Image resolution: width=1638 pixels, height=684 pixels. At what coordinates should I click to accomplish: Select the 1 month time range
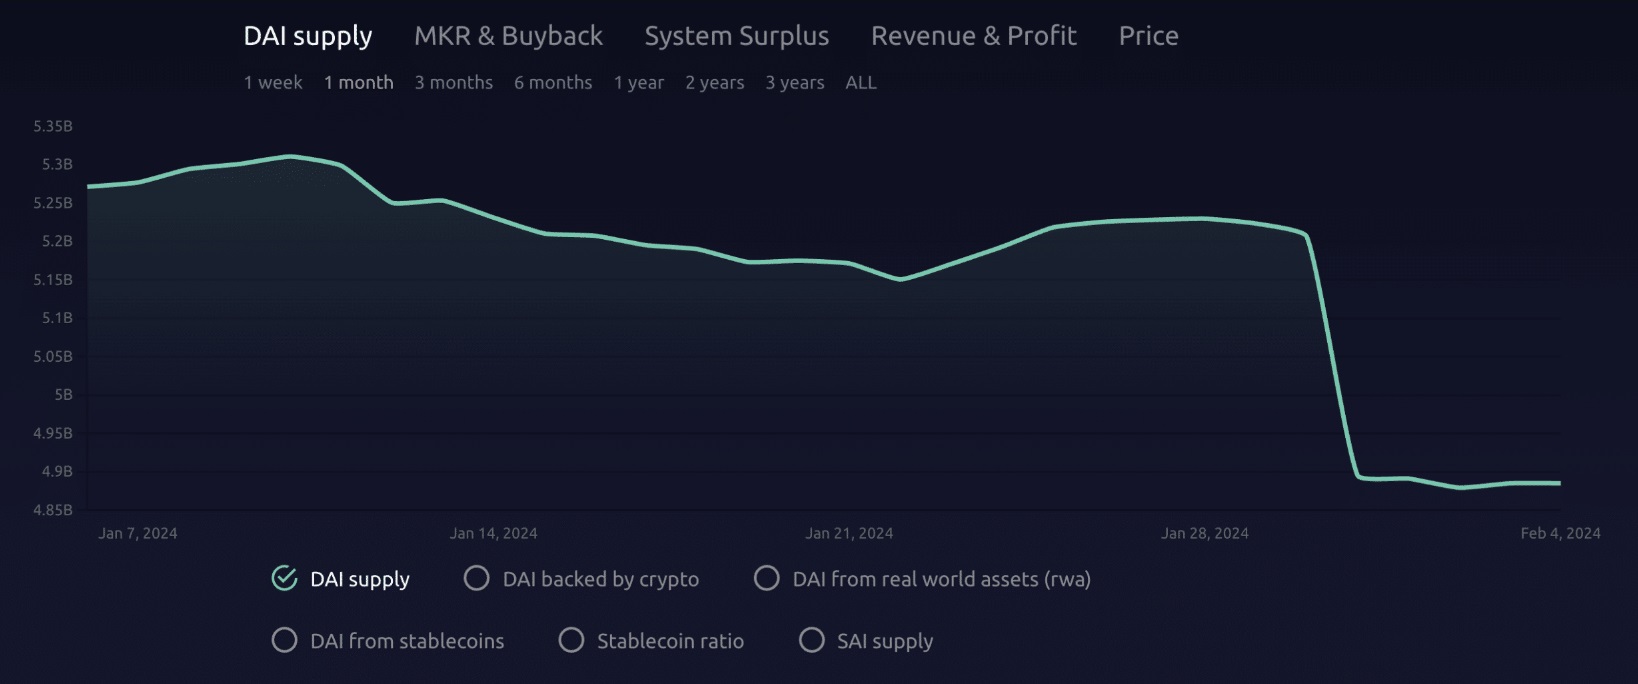[359, 83]
